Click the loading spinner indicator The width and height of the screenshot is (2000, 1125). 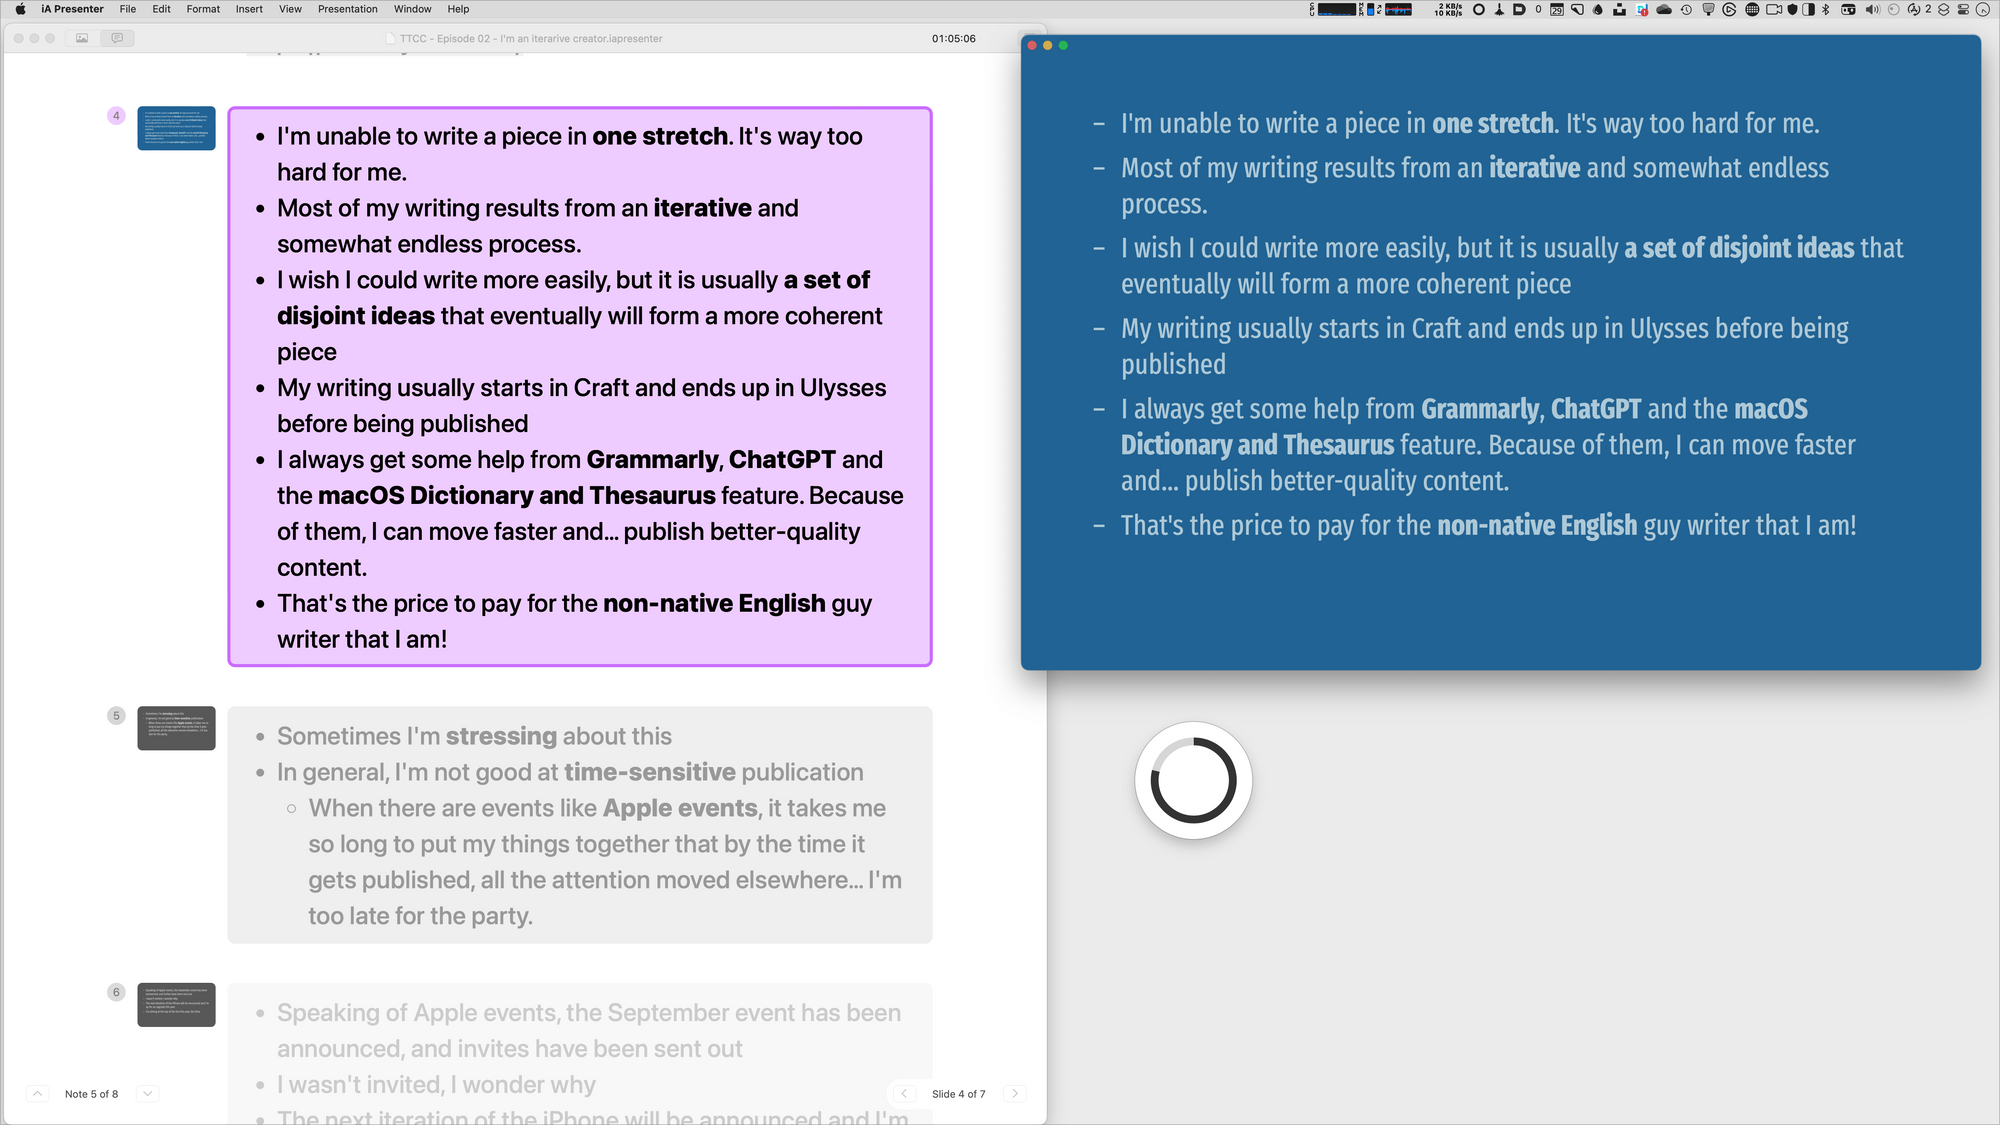[1194, 780]
